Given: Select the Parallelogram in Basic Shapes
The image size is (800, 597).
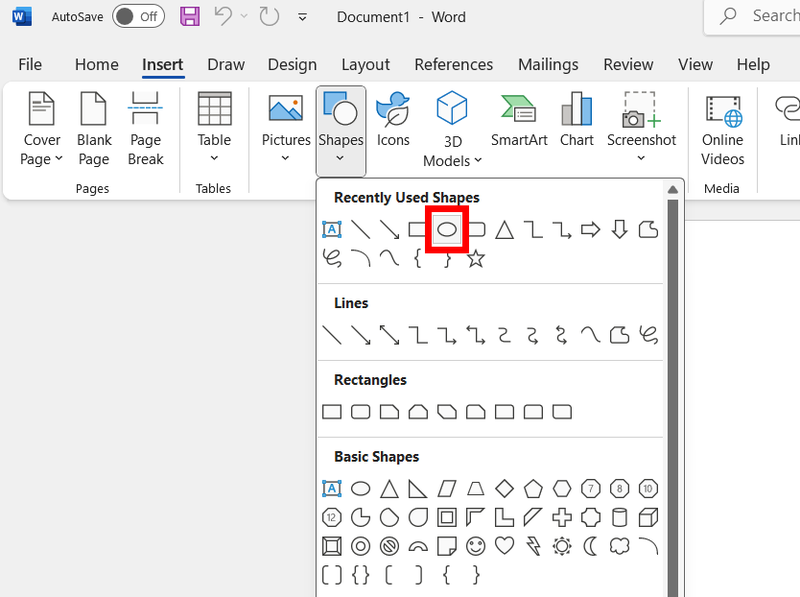Looking at the screenshot, I should (x=447, y=489).
